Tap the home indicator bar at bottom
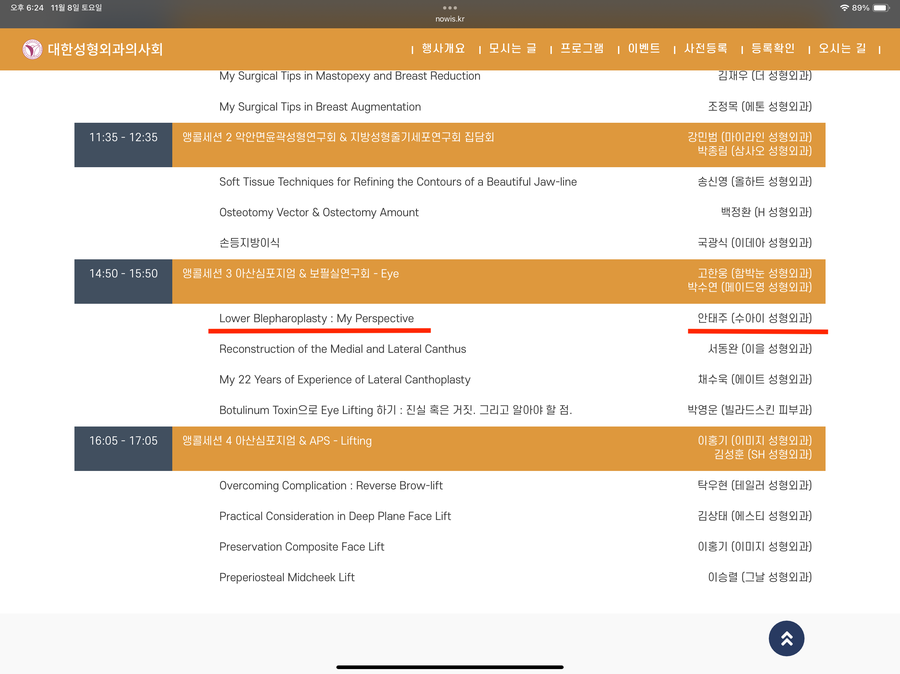The height and width of the screenshot is (674, 900). point(450,666)
